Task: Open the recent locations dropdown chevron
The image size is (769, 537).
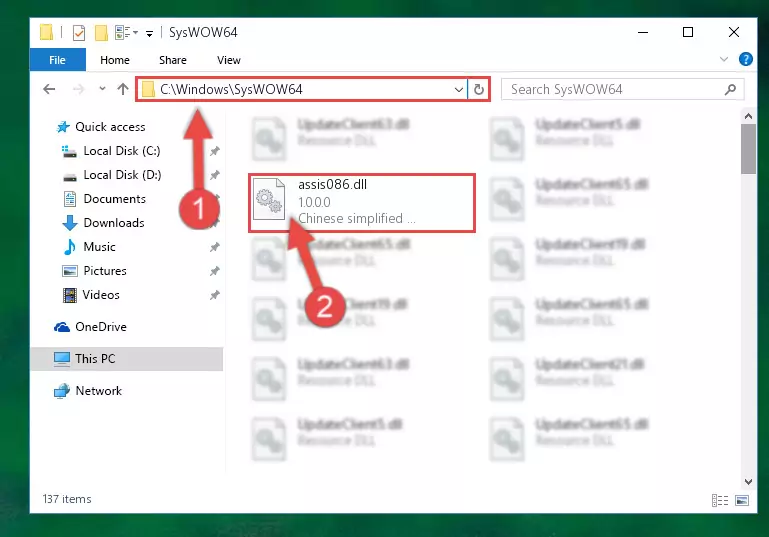Action: 102,89
